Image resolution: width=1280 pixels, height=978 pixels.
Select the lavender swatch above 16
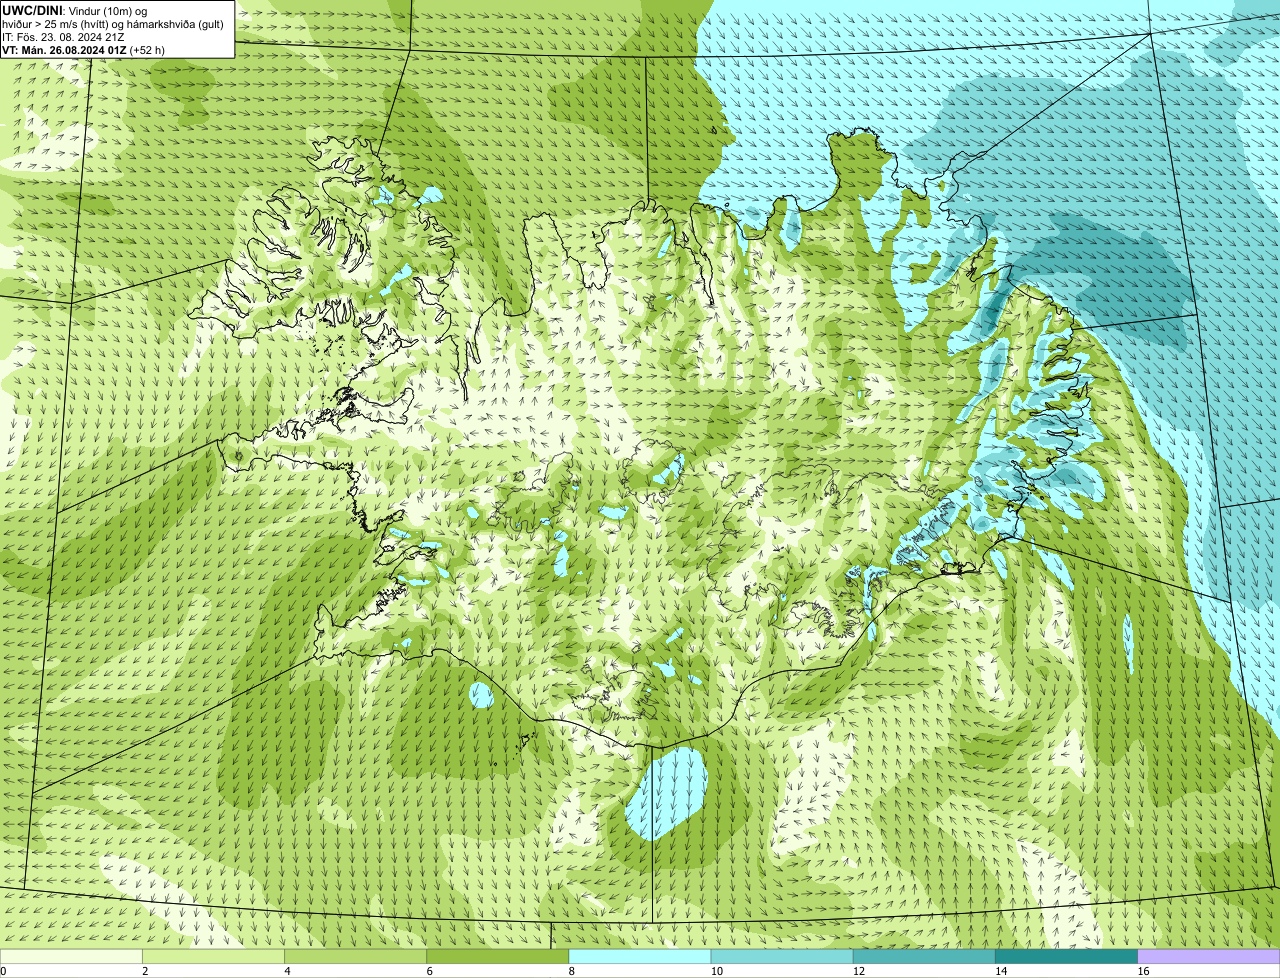coord(1209,956)
